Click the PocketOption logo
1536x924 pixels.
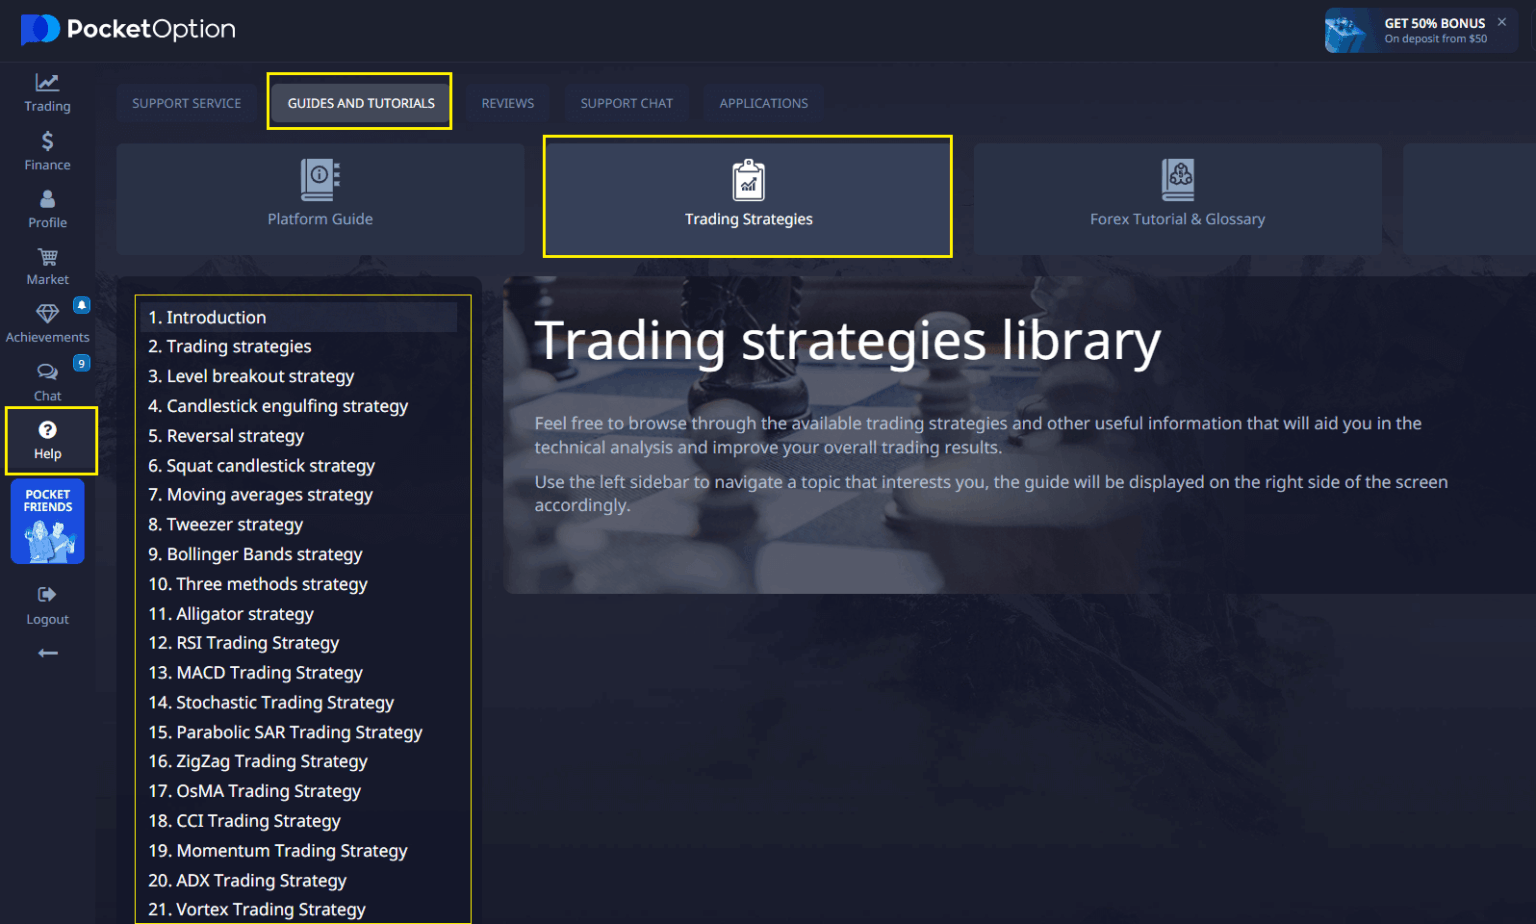click(128, 29)
